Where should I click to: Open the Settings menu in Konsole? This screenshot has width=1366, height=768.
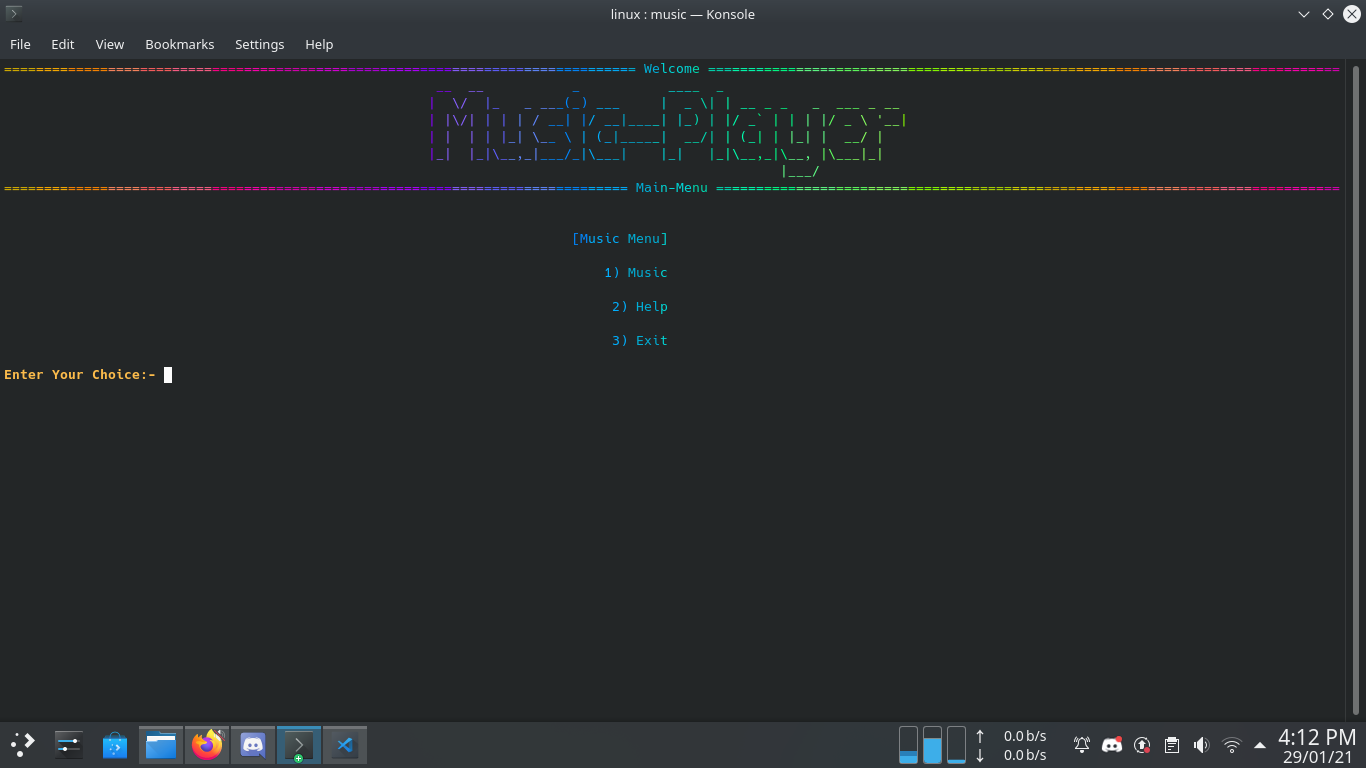[x=259, y=44]
